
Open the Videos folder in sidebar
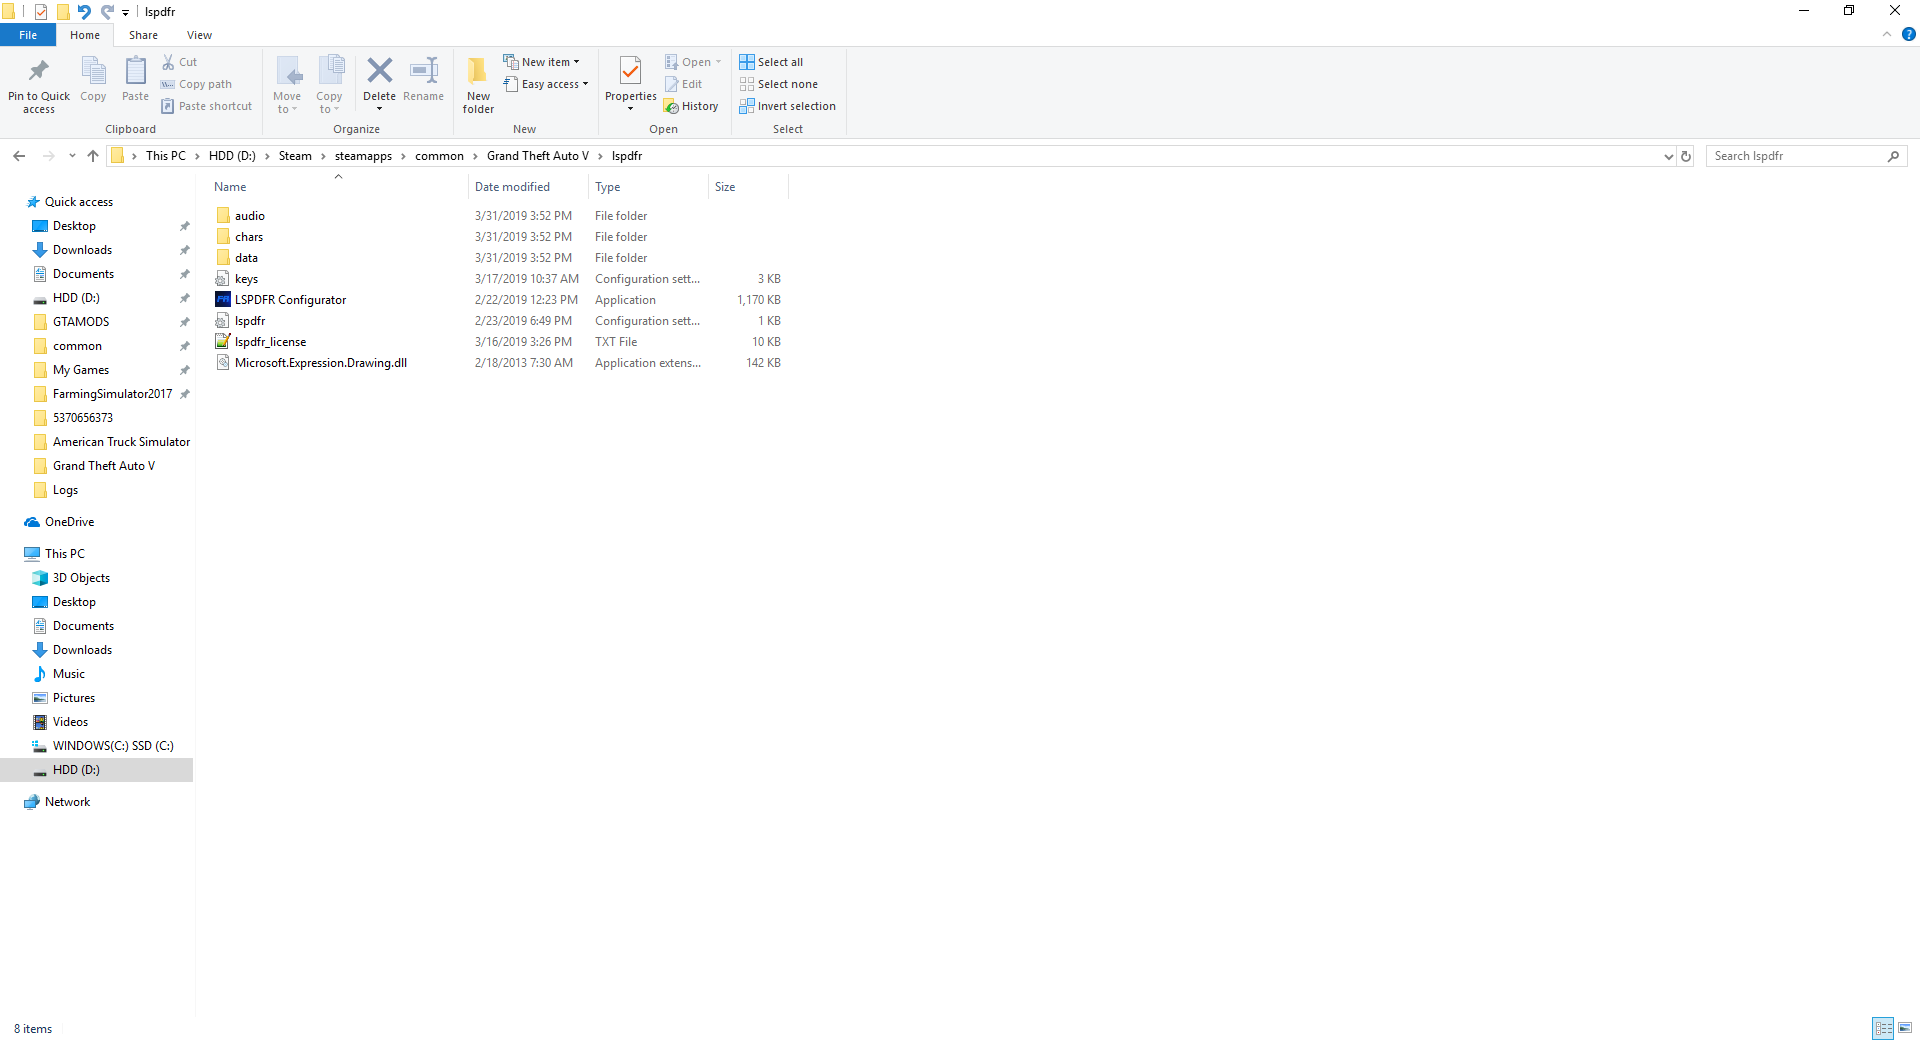point(70,722)
